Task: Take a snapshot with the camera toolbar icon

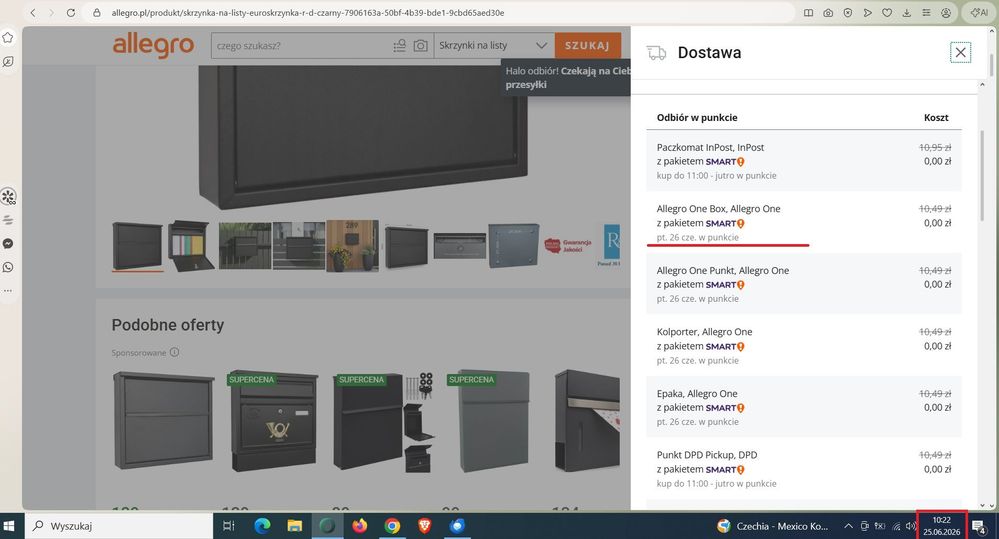Action: [828, 13]
